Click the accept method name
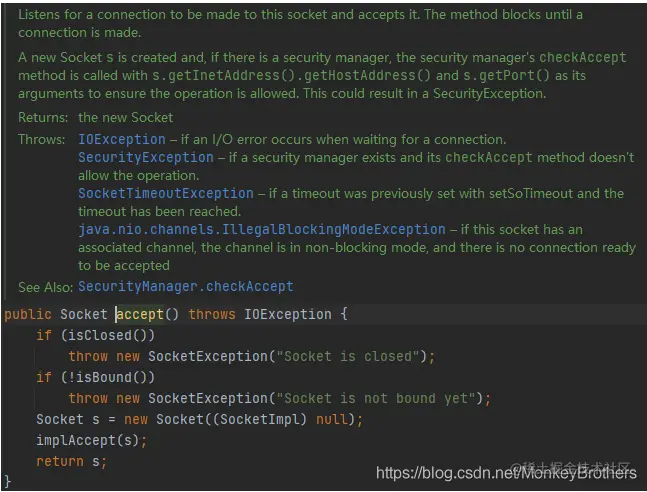The height and width of the screenshot is (492, 647). click(x=140, y=315)
